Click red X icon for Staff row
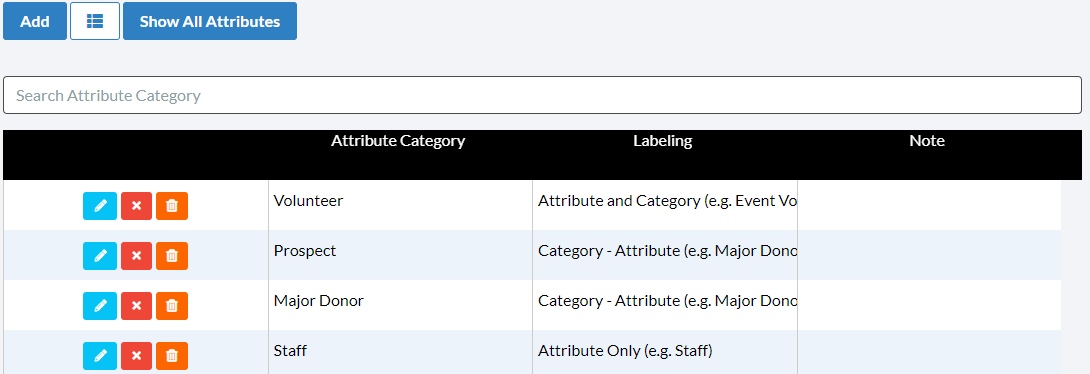 tap(136, 356)
